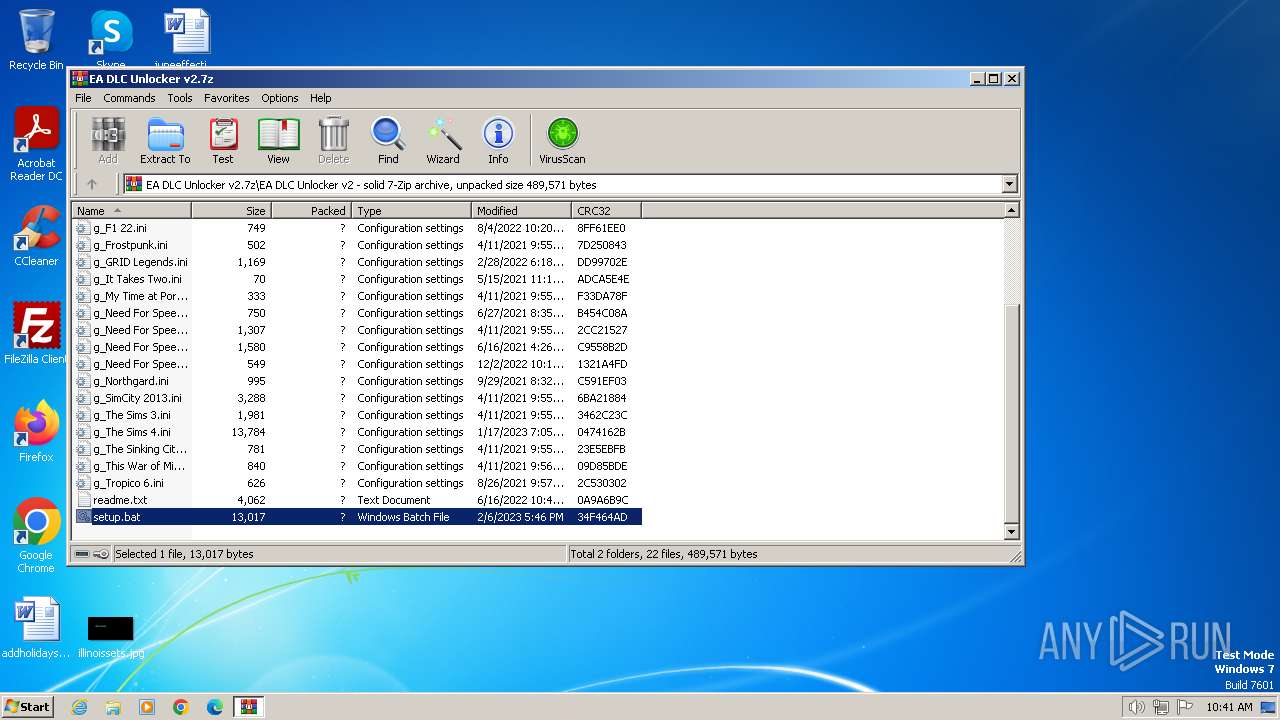This screenshot has height=720, width=1280.
Task: Open Edge from the taskbar
Action: click(215, 707)
